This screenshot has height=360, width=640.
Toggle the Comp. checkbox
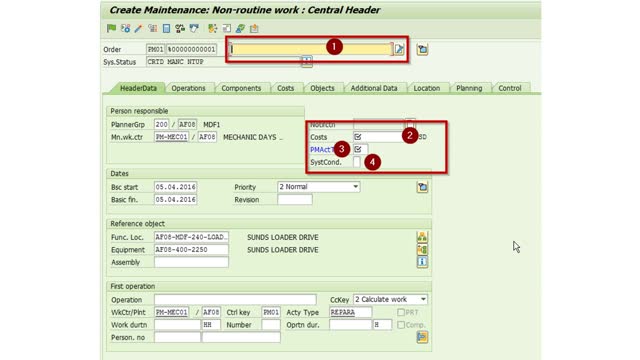[401, 325]
